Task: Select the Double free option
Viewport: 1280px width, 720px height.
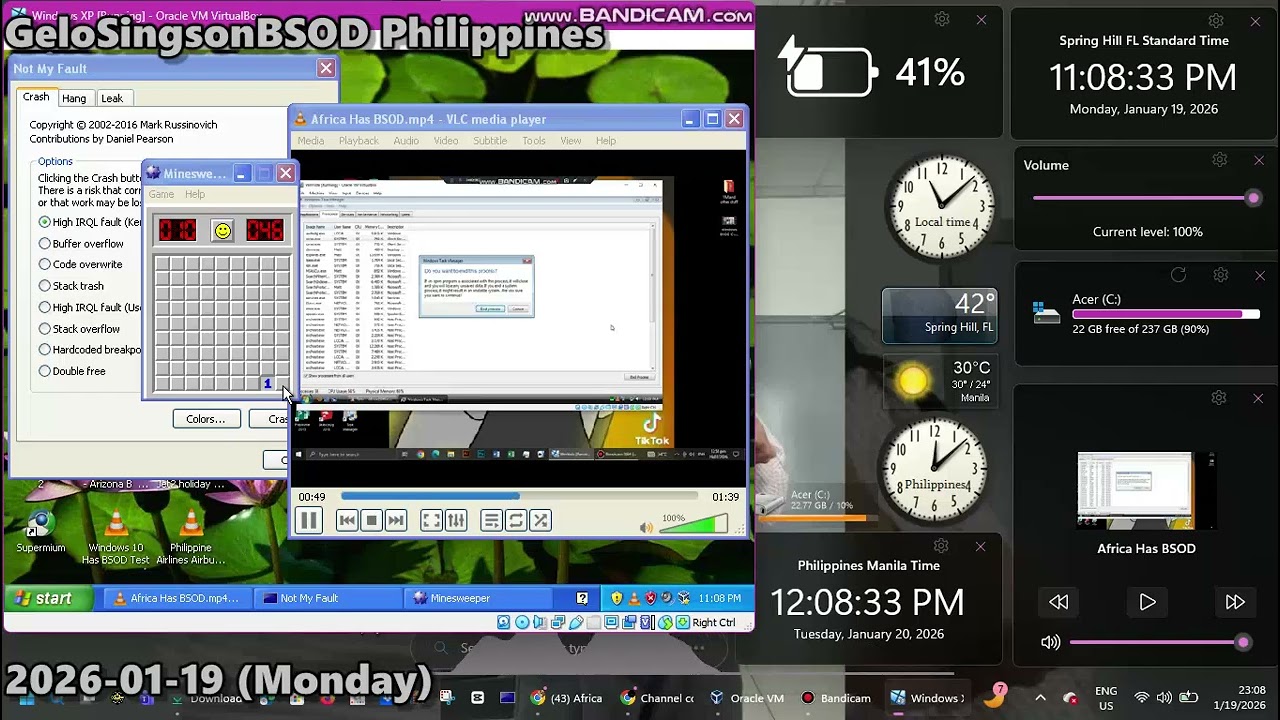Action: [x=72, y=371]
